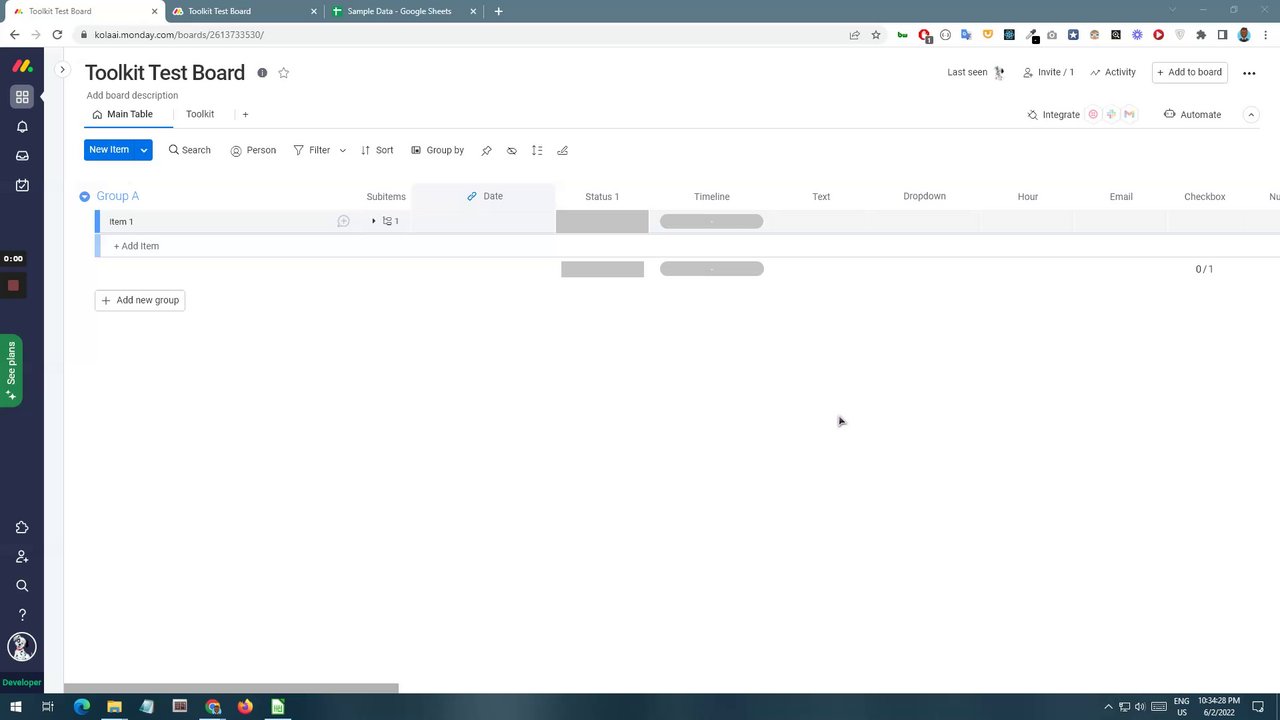Screen dimensions: 1280x720
Task: Open the Filter options dropdown arrow
Action: [x=342, y=151]
